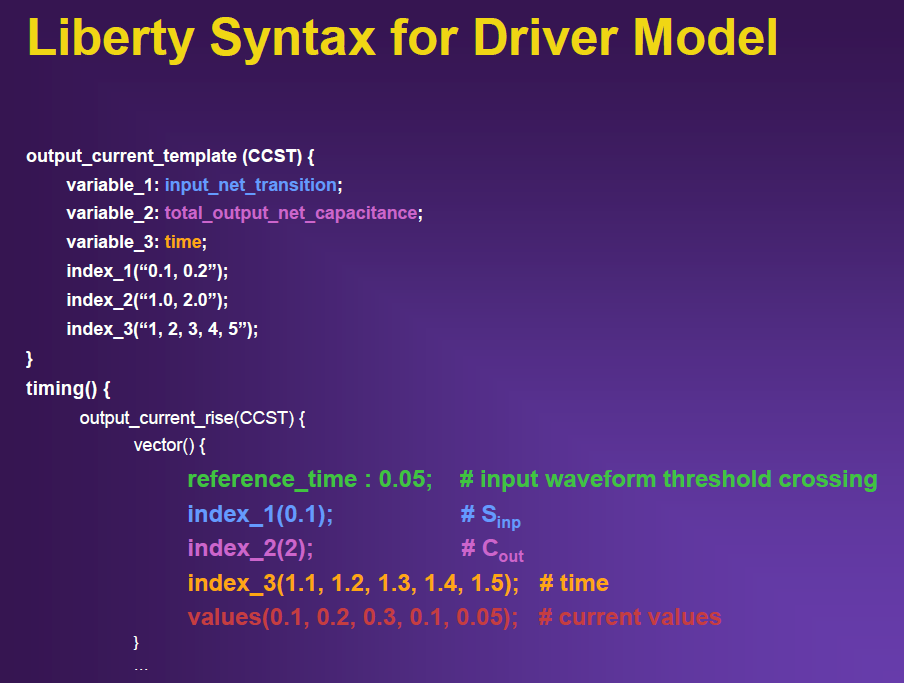Viewport: 904px width, 683px height.
Task: Click the 'vector() {' line
Action: coord(169,445)
